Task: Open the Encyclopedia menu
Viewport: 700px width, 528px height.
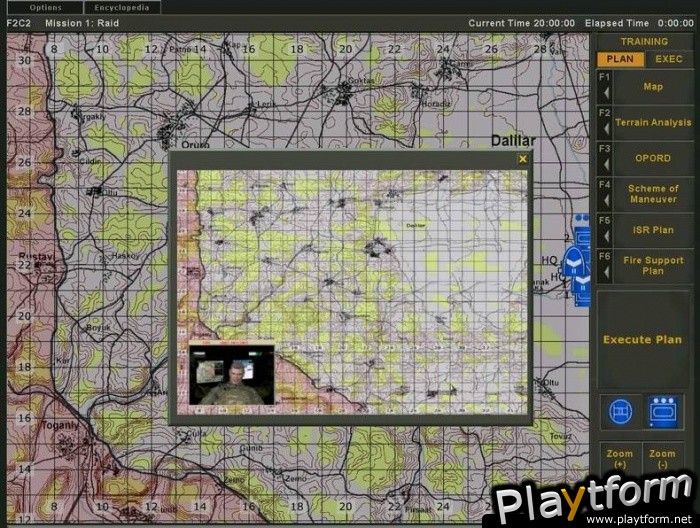Action: [x=121, y=8]
